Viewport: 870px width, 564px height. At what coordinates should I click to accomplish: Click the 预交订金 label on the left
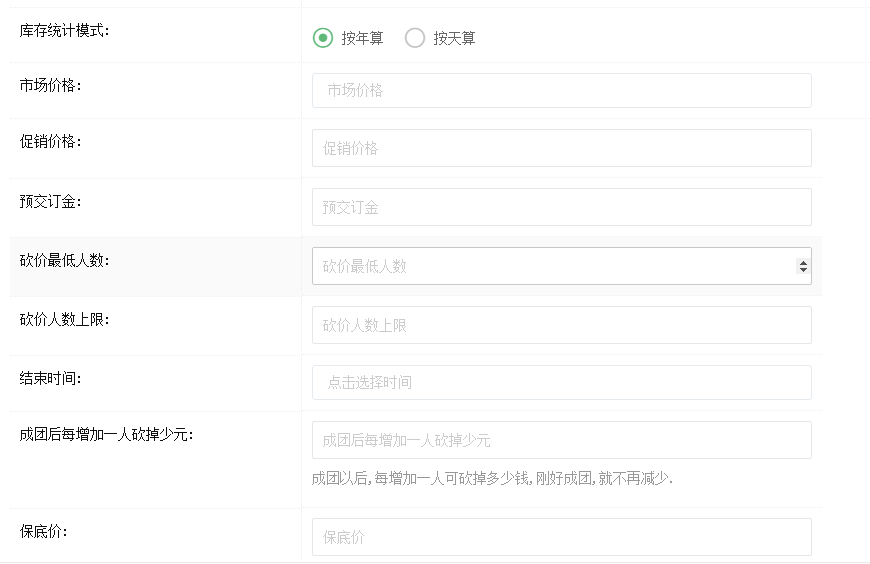[50, 201]
